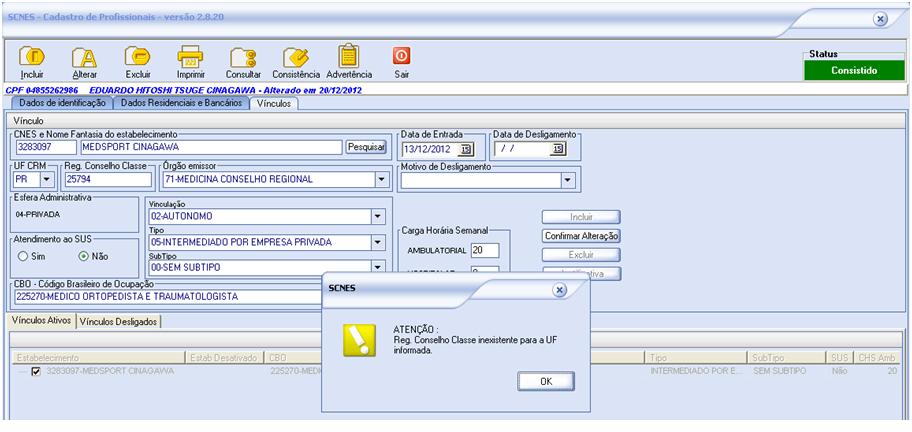Click the Pesquisar button
The width and height of the screenshot is (912, 432).
tap(365, 147)
